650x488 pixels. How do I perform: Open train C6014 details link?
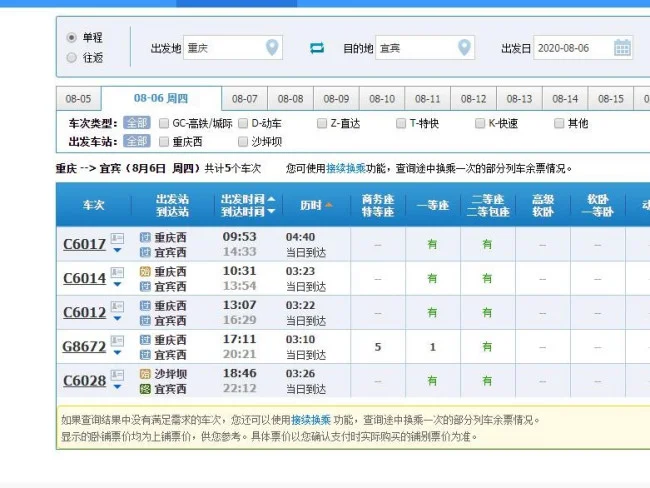tap(85, 278)
